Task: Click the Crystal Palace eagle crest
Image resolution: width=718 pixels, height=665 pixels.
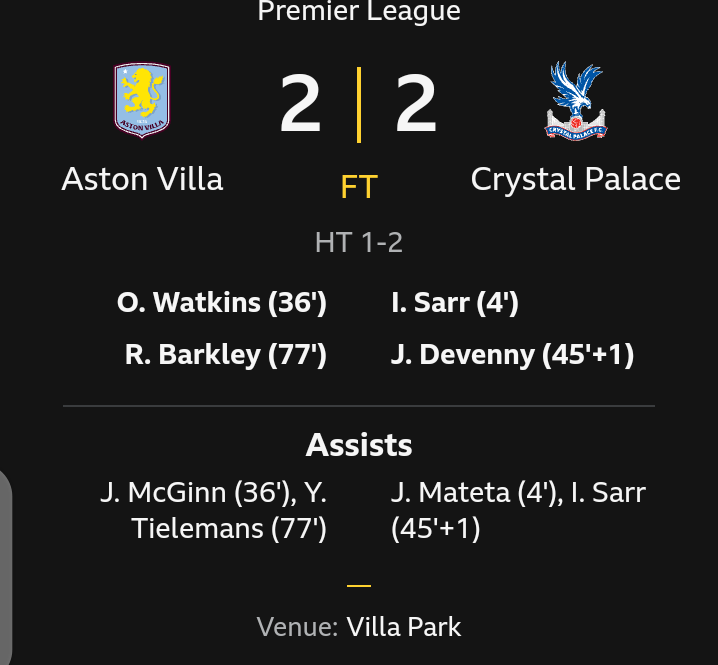Action: coord(576,100)
